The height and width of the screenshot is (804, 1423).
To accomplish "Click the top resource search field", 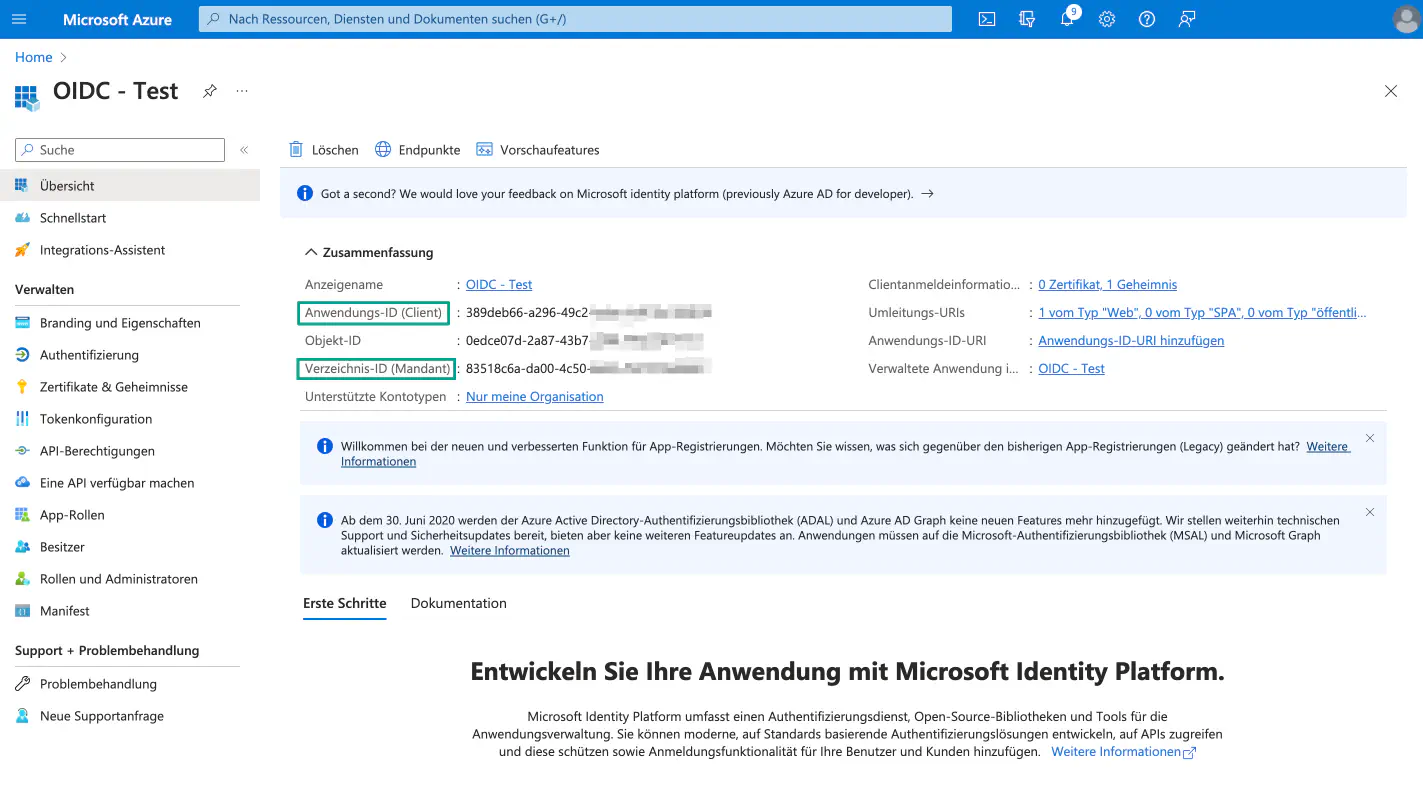I will click(x=575, y=19).
